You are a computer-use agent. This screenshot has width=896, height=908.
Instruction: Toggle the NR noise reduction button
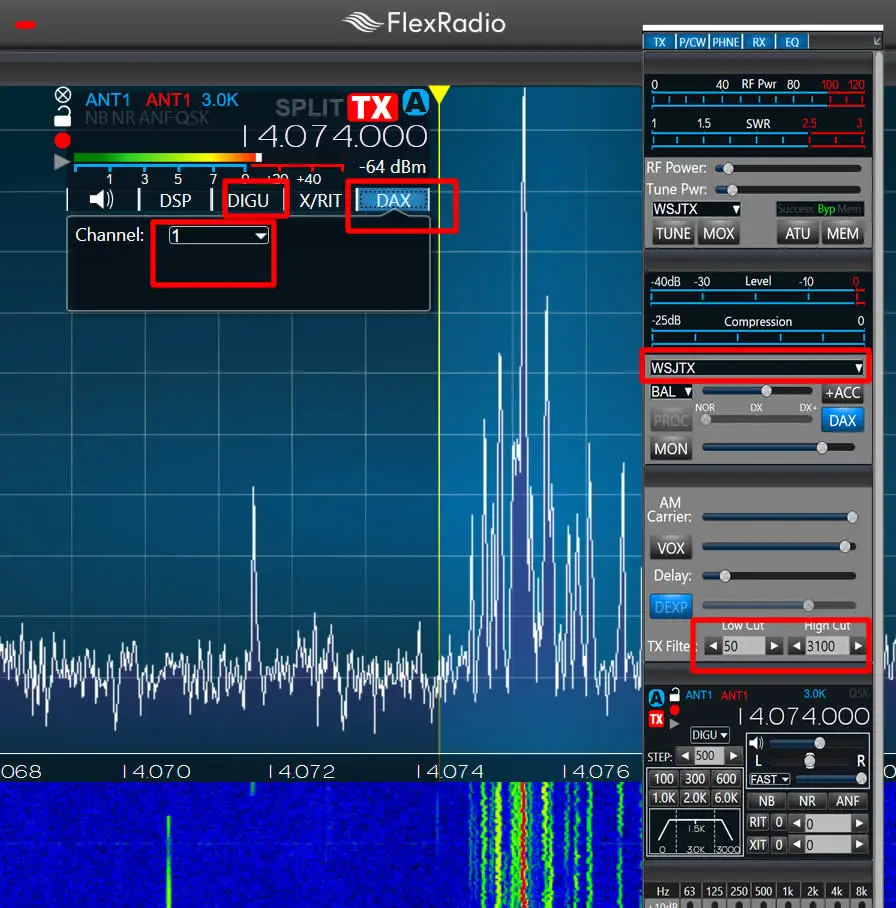(x=807, y=801)
